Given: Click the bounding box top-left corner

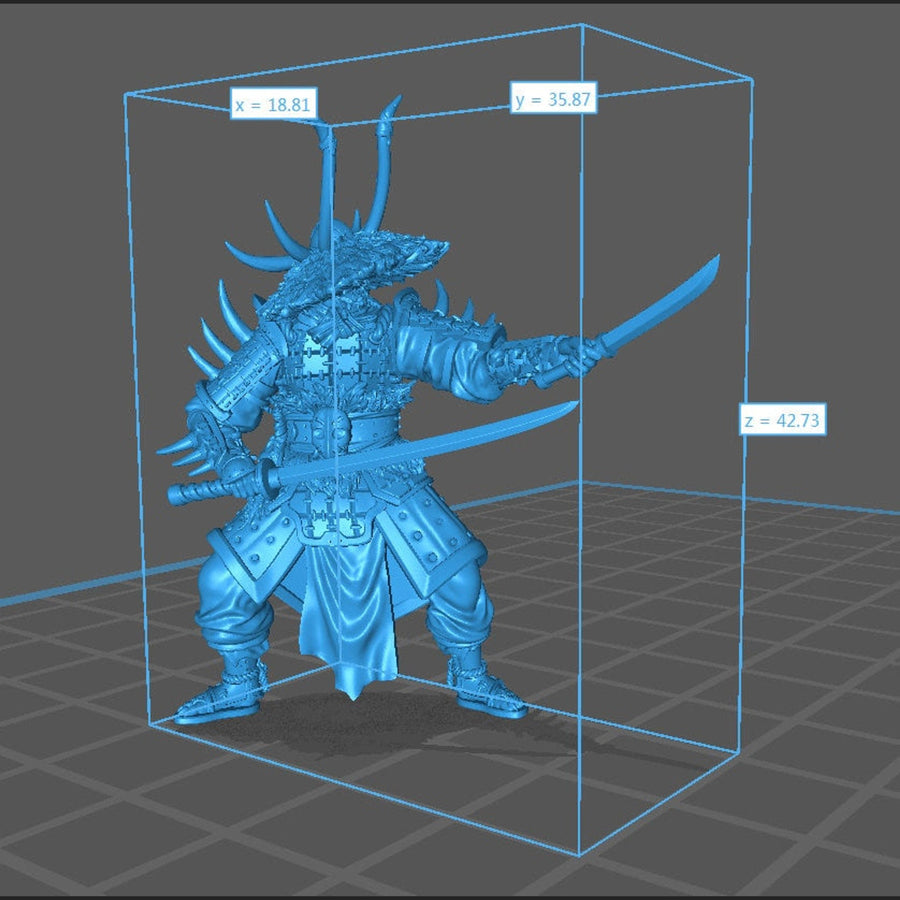Looking at the screenshot, I should 125,94.
